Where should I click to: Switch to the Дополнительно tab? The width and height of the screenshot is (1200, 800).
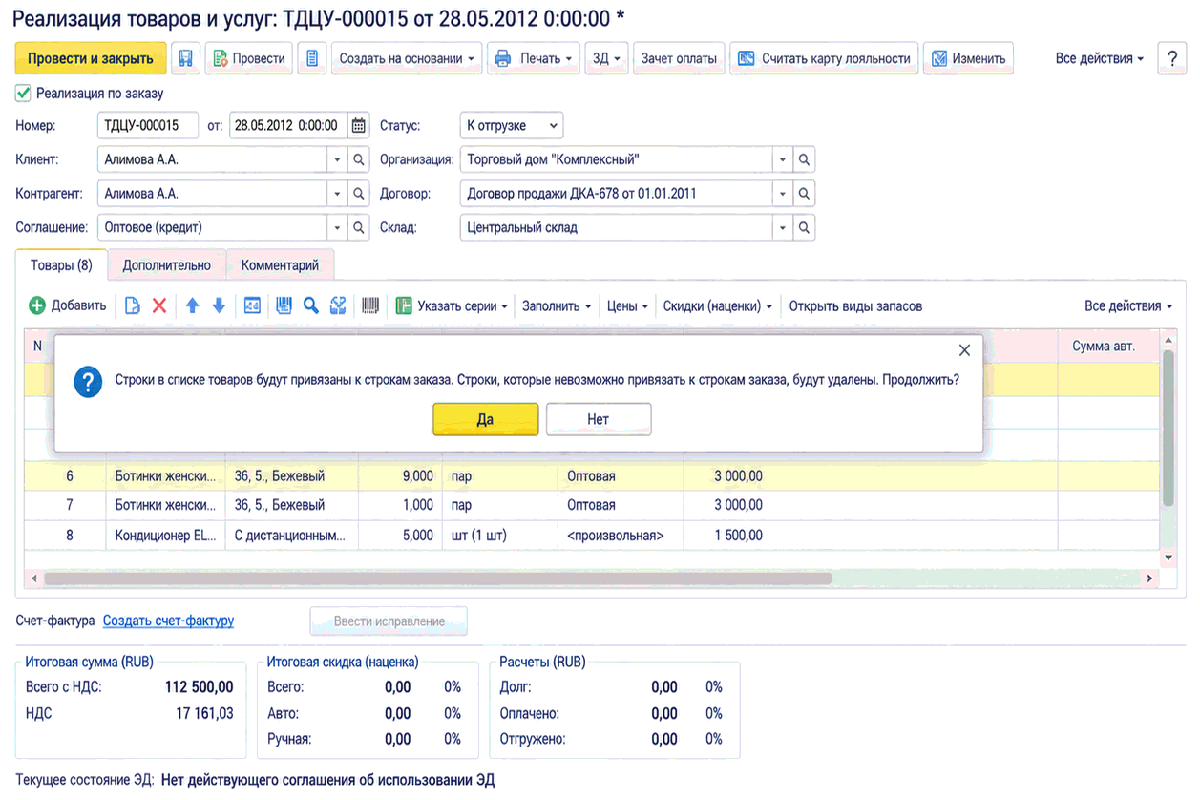point(167,265)
